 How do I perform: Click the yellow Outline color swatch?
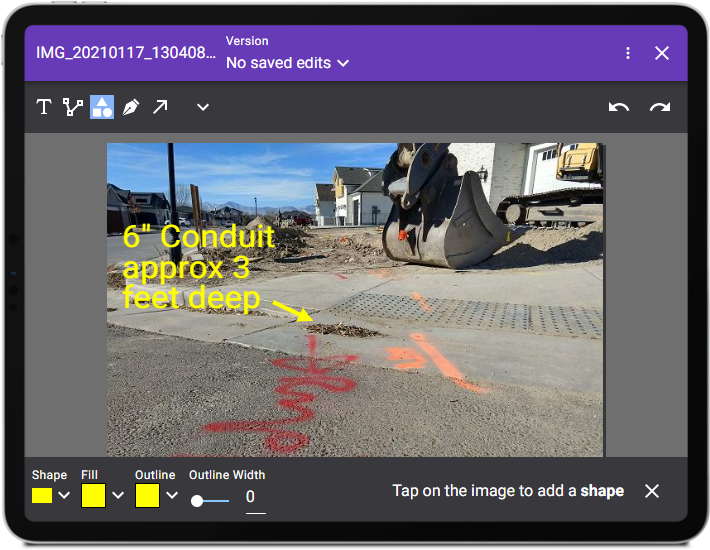(147, 495)
